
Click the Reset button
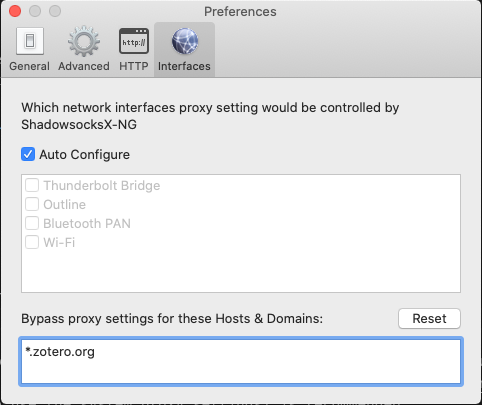click(x=429, y=318)
